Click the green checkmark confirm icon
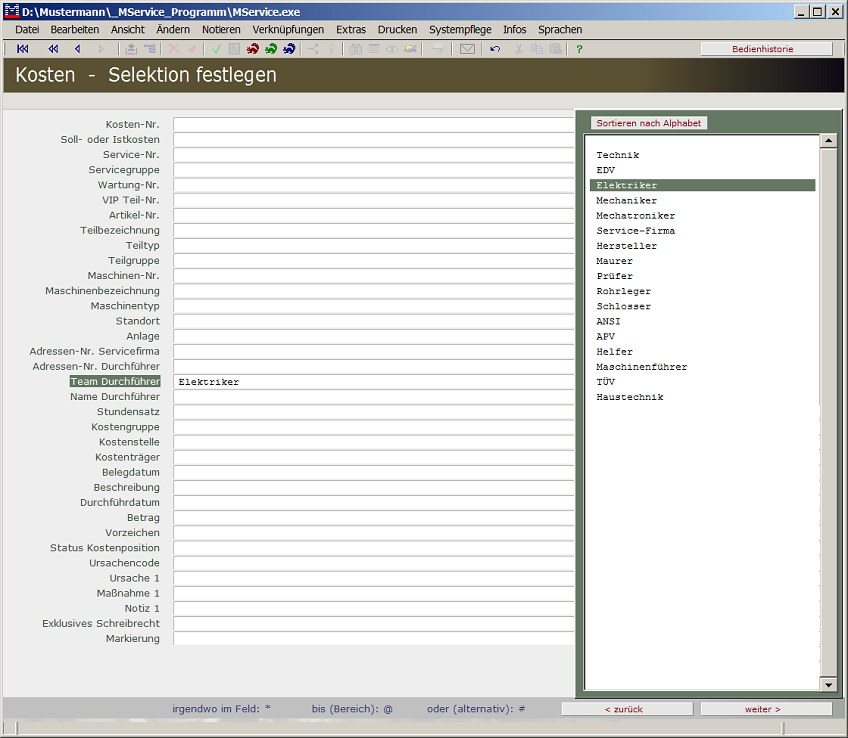Image resolution: width=848 pixels, height=738 pixels. click(216, 49)
